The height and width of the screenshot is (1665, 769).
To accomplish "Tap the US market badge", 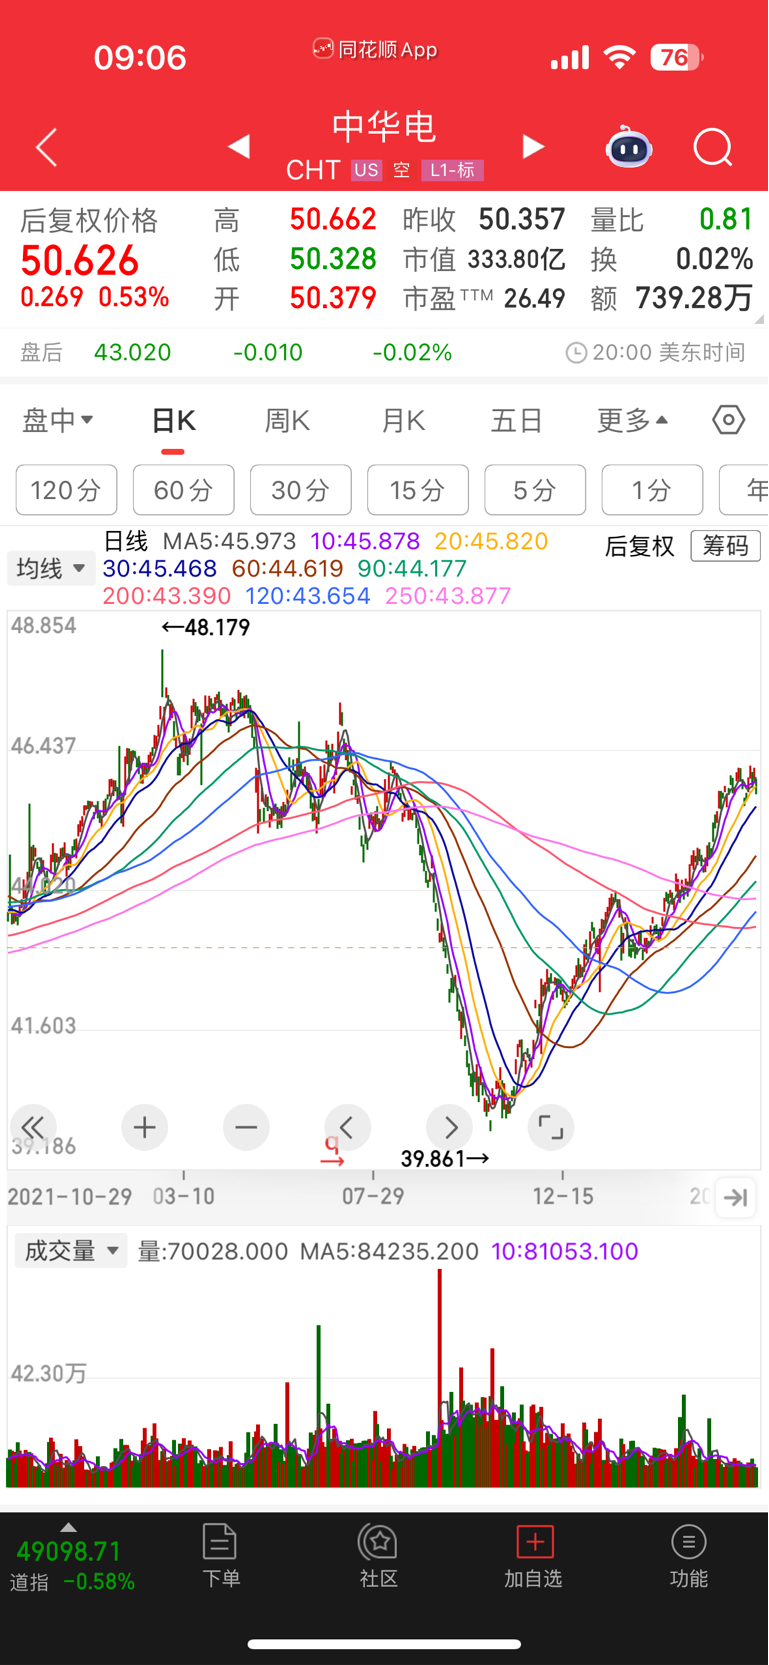I will [366, 170].
